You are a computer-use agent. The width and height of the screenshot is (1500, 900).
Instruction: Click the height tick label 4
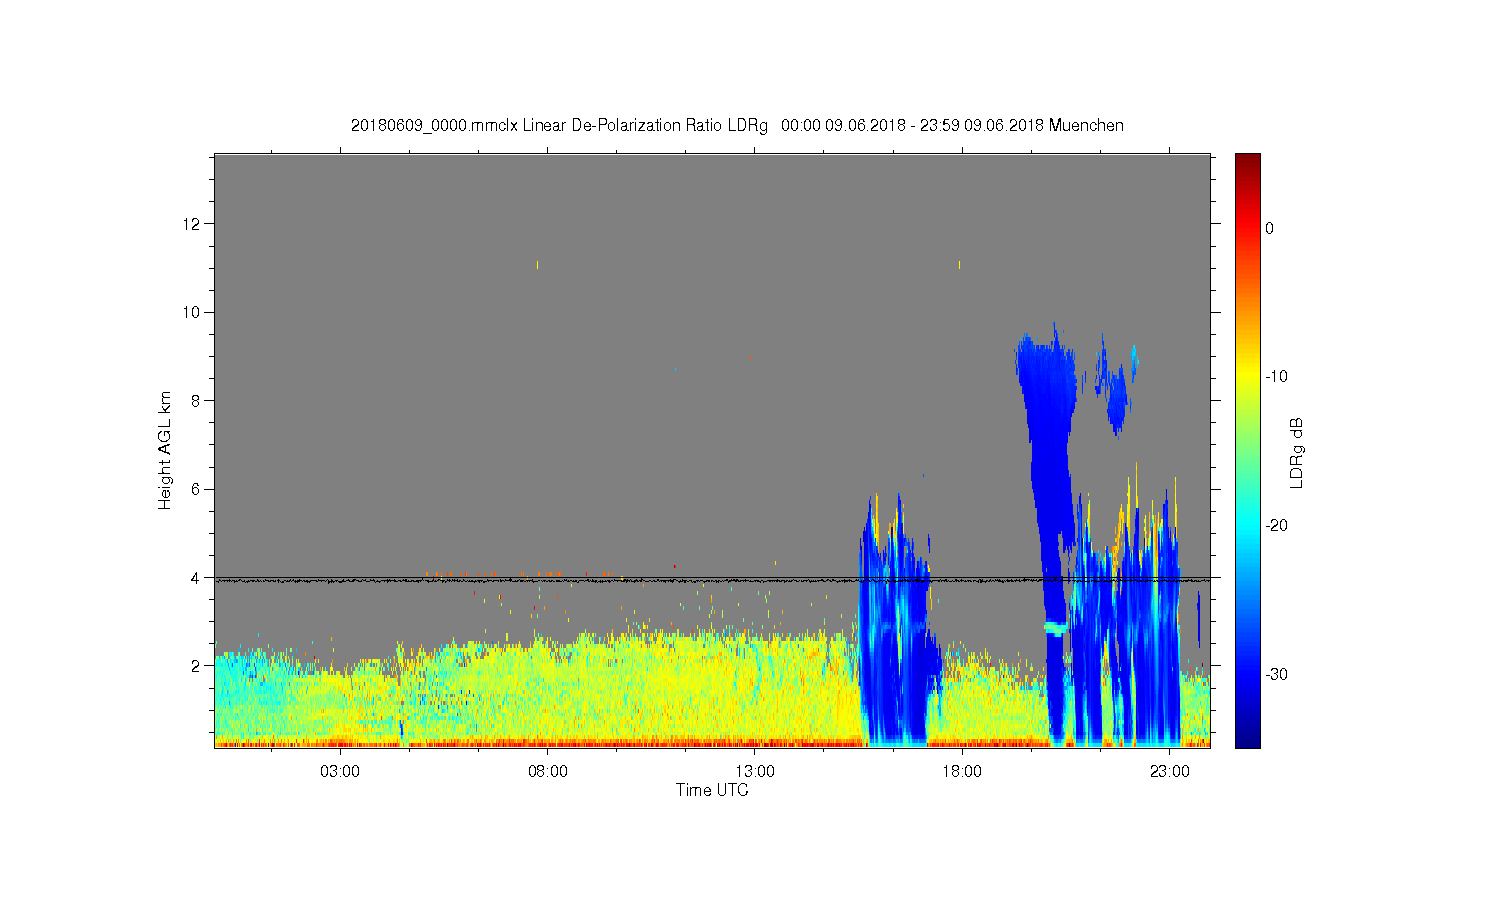195,578
